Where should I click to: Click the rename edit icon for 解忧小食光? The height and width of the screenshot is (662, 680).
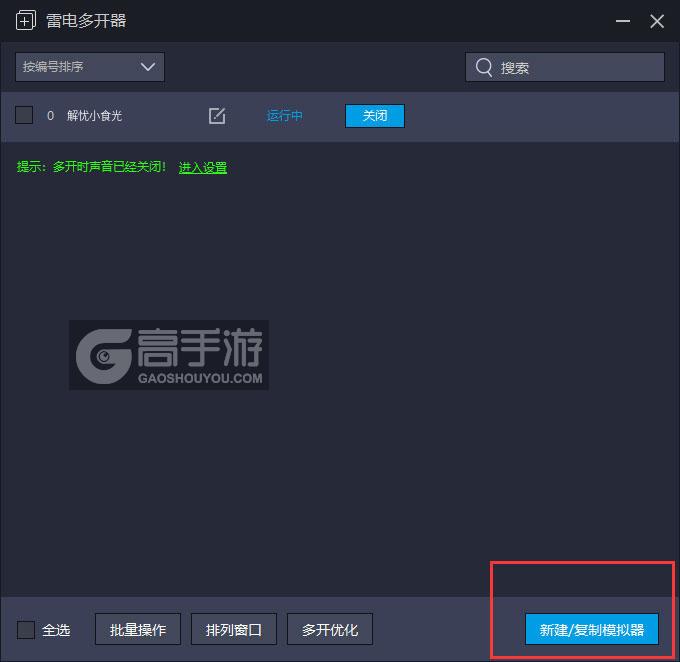217,116
